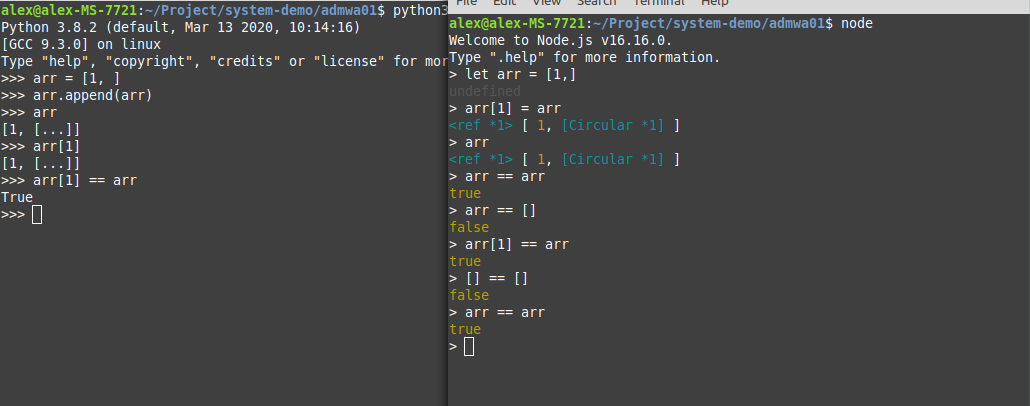The width and height of the screenshot is (1030, 406).
Task: Click the Node '> arr == []' line
Action: click(x=493, y=211)
